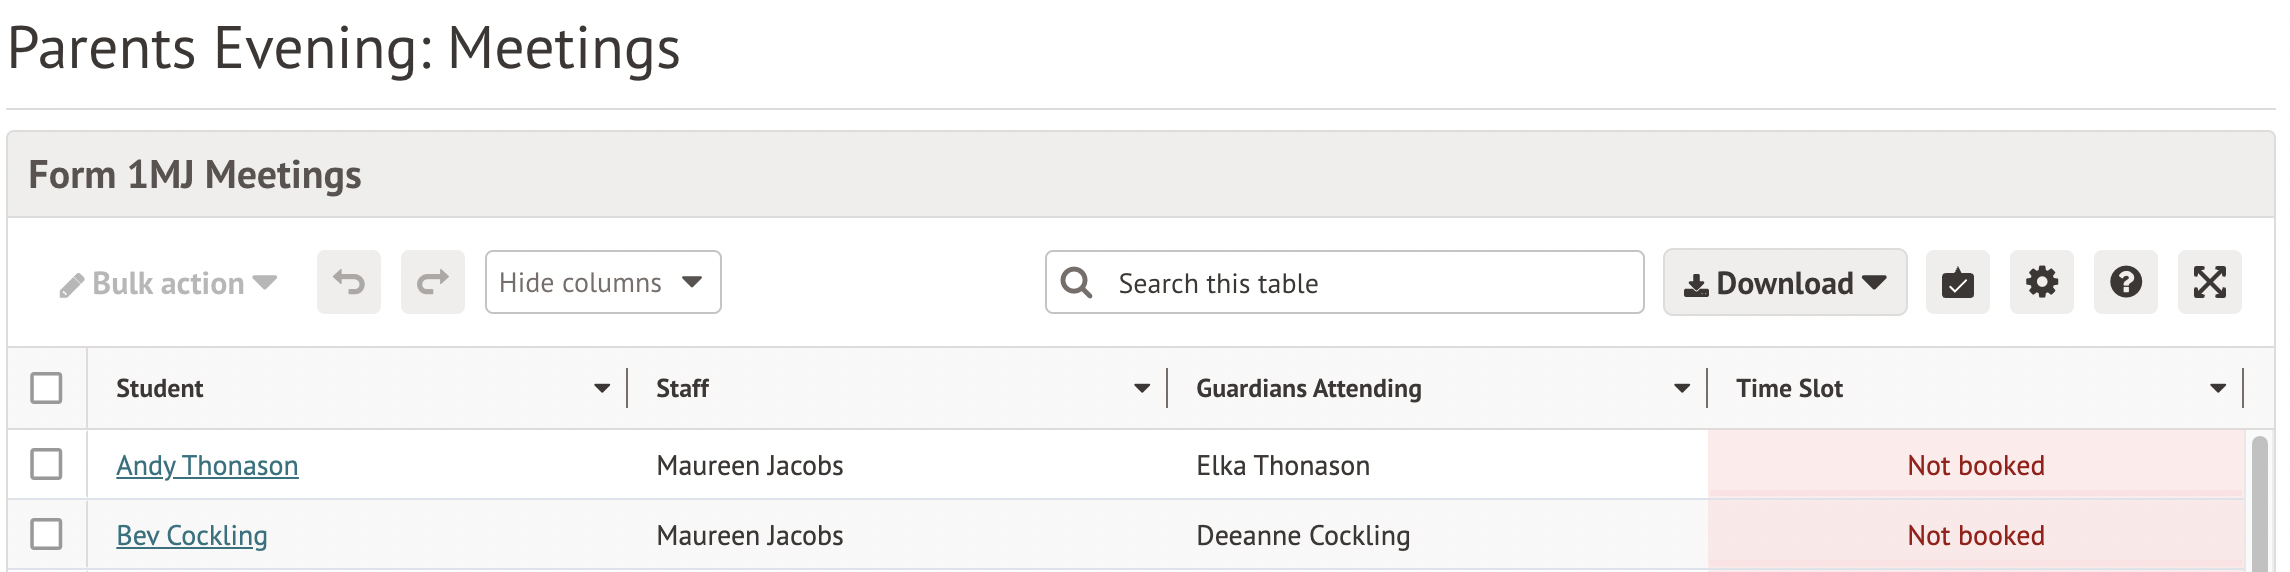
Task: Click the search magnifier icon
Action: (1076, 283)
